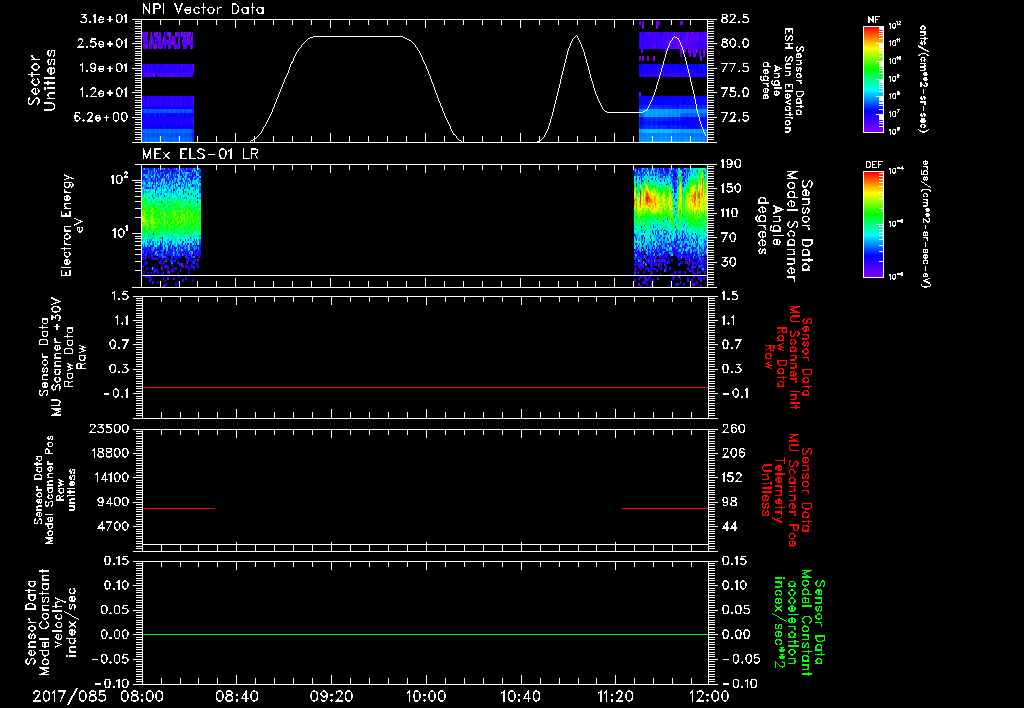This screenshot has width=1024, height=708.
Task: Click the "23500" tick label
Action: click(108, 428)
